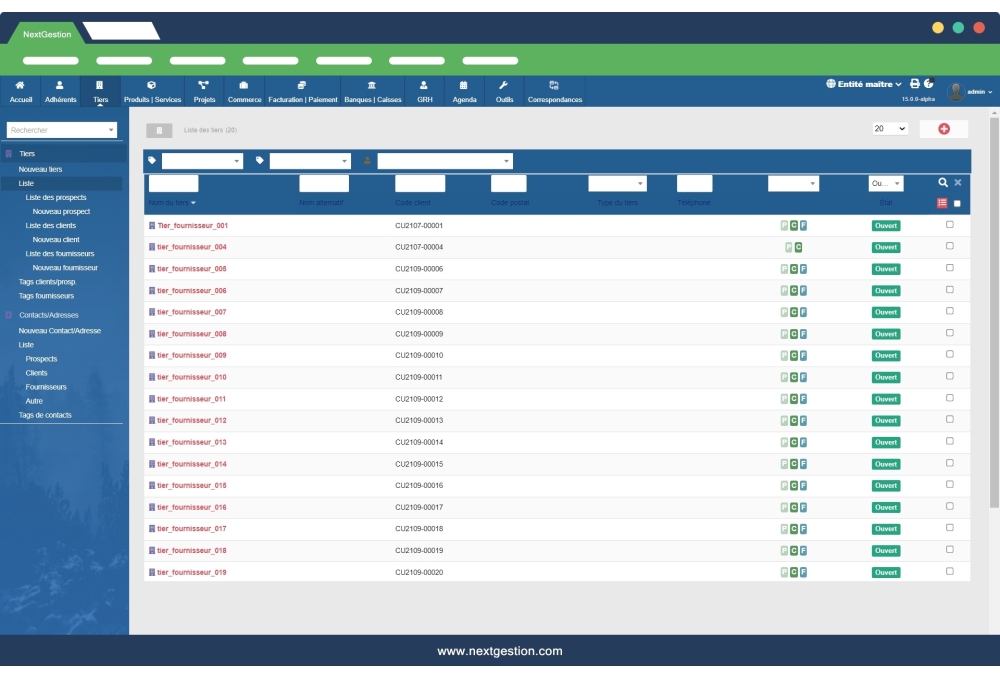Expand the Entité maître entity selector
The image size is (1000, 679).
[864, 84]
